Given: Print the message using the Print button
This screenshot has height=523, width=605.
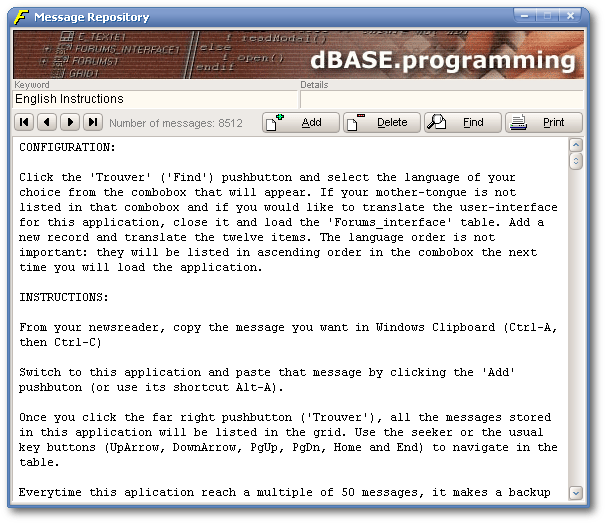Looking at the screenshot, I should pyautogui.click(x=543, y=122).
